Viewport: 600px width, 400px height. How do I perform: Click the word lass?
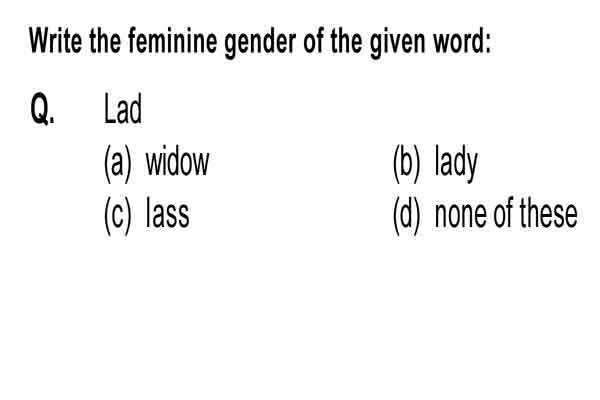point(168,214)
